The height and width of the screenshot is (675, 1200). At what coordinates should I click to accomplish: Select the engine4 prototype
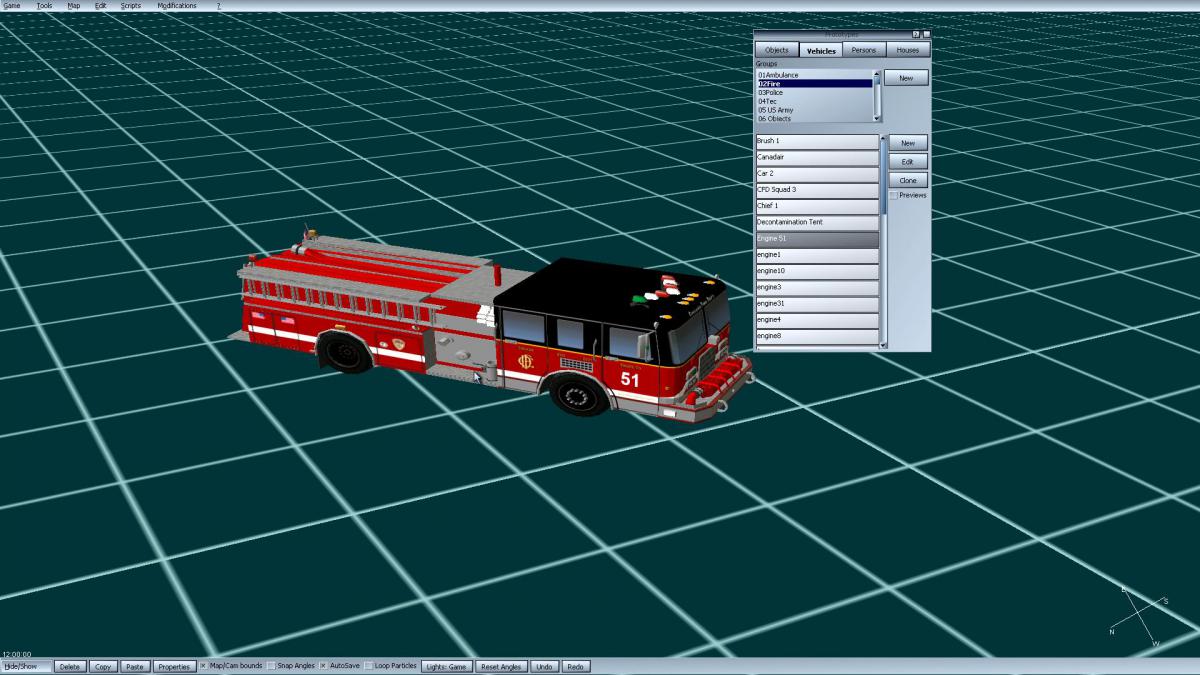click(x=817, y=319)
